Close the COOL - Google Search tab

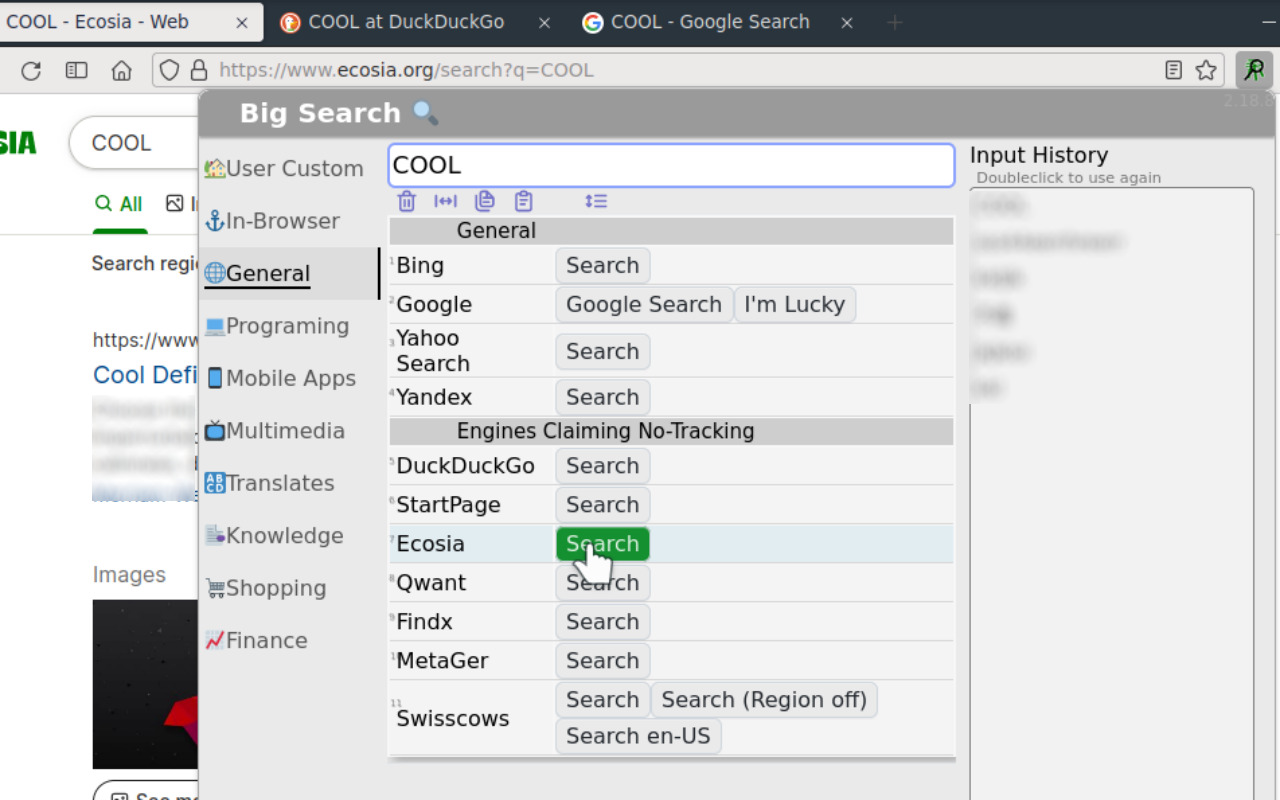[x=847, y=22]
